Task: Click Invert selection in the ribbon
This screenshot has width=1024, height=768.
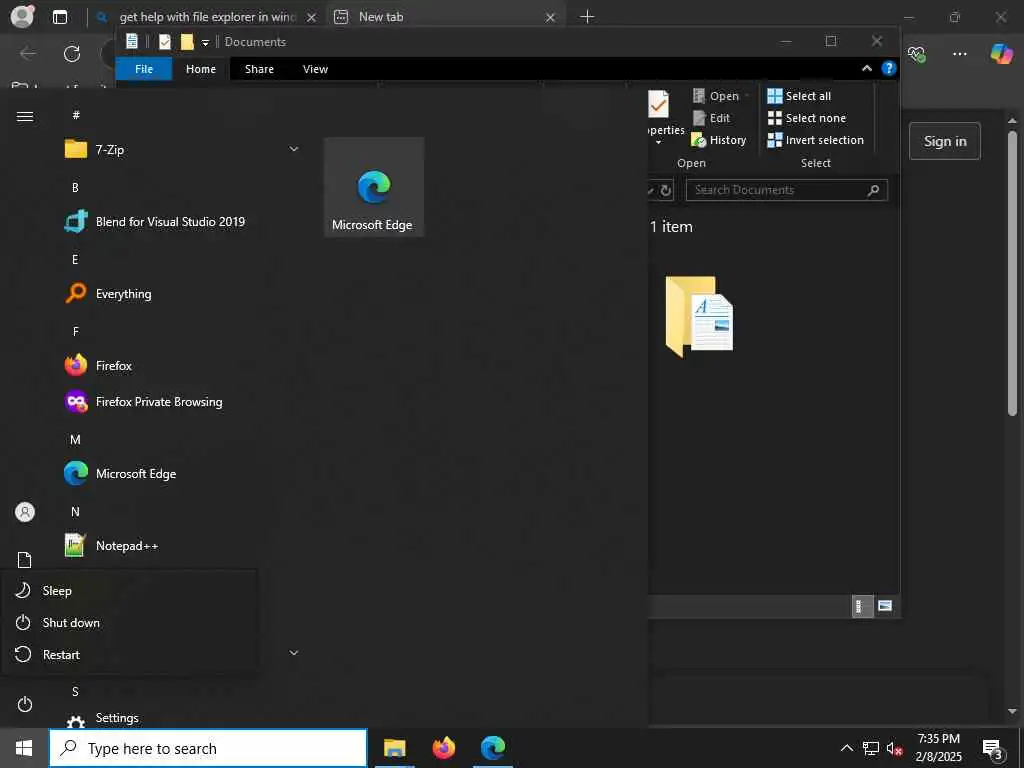Action: tap(816, 140)
